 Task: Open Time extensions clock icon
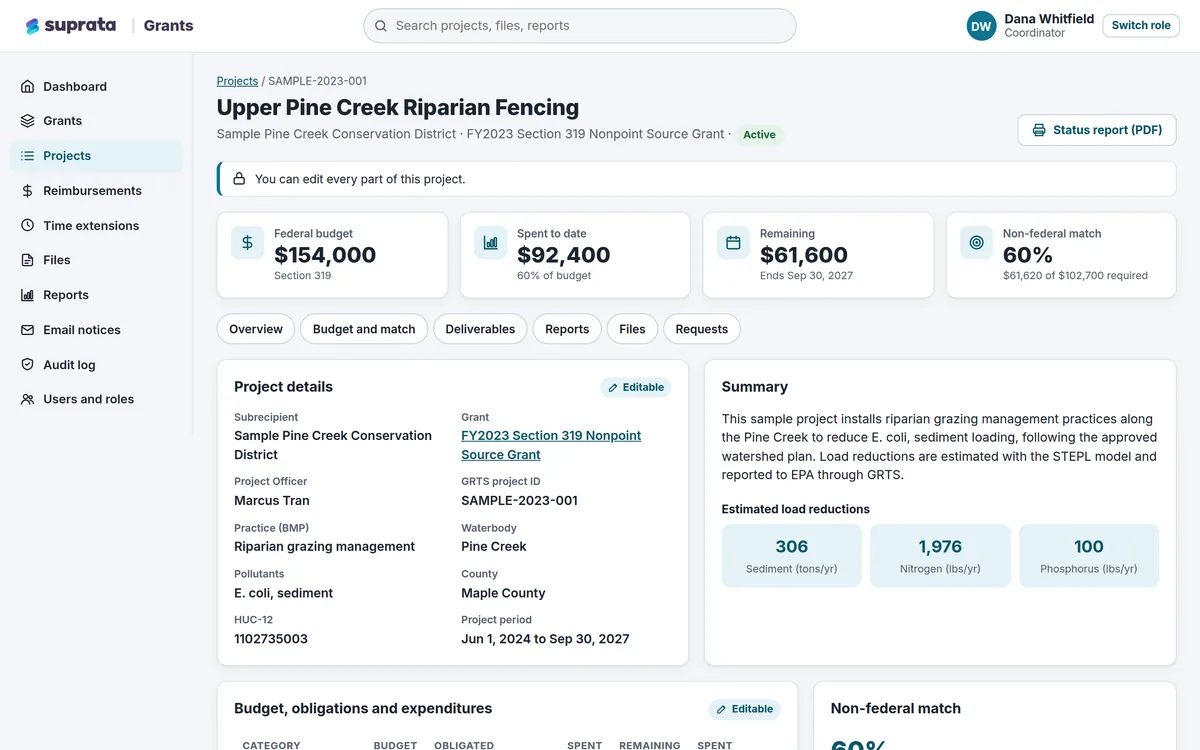(27, 226)
